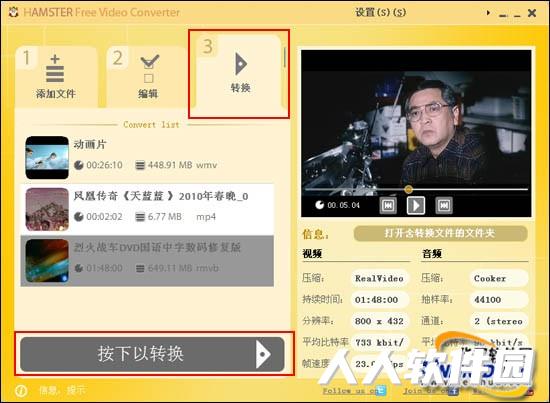The image size is (550, 403).
Task: Click the size icon beside 448.91 MB
Action: click(140, 165)
